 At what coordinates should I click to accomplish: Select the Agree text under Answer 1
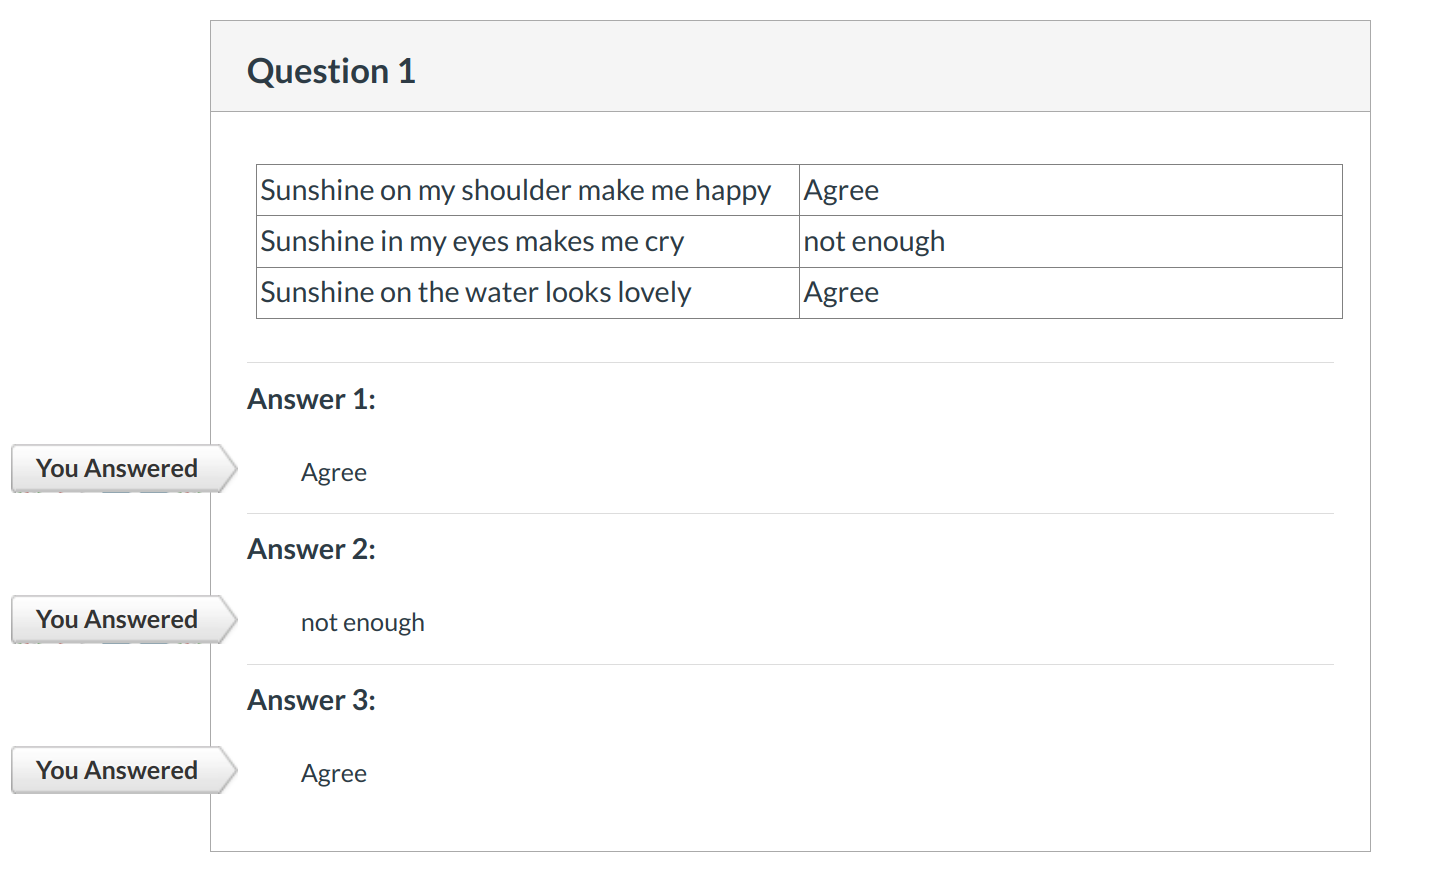tap(334, 473)
